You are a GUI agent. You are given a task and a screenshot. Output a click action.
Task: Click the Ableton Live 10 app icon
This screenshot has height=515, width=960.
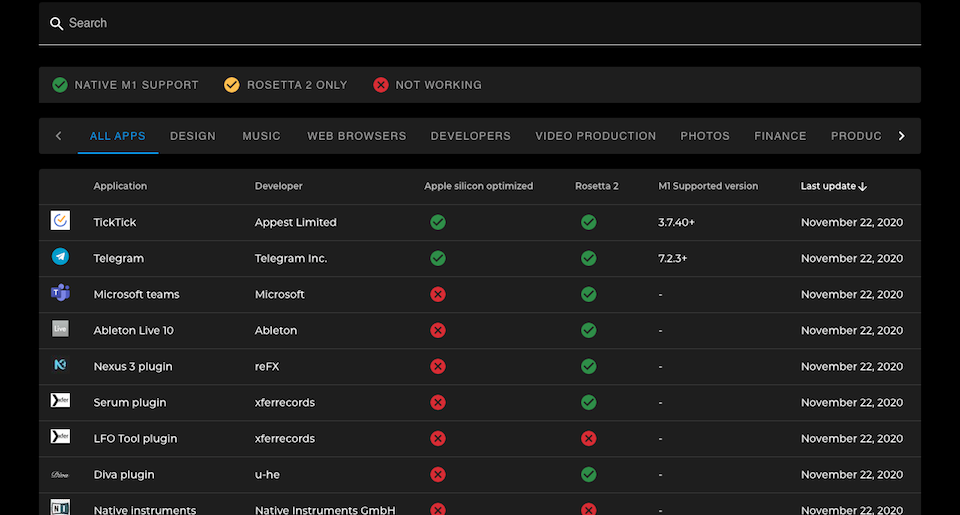[60, 329]
